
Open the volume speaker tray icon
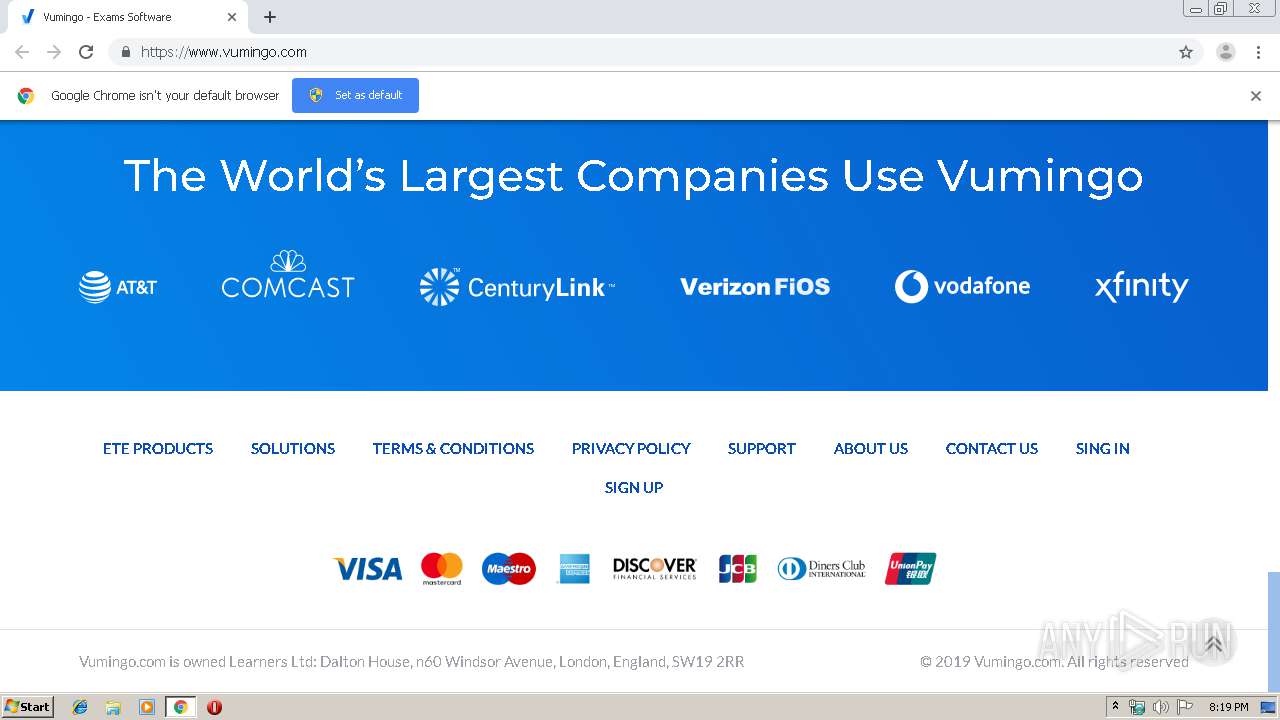point(1161,707)
